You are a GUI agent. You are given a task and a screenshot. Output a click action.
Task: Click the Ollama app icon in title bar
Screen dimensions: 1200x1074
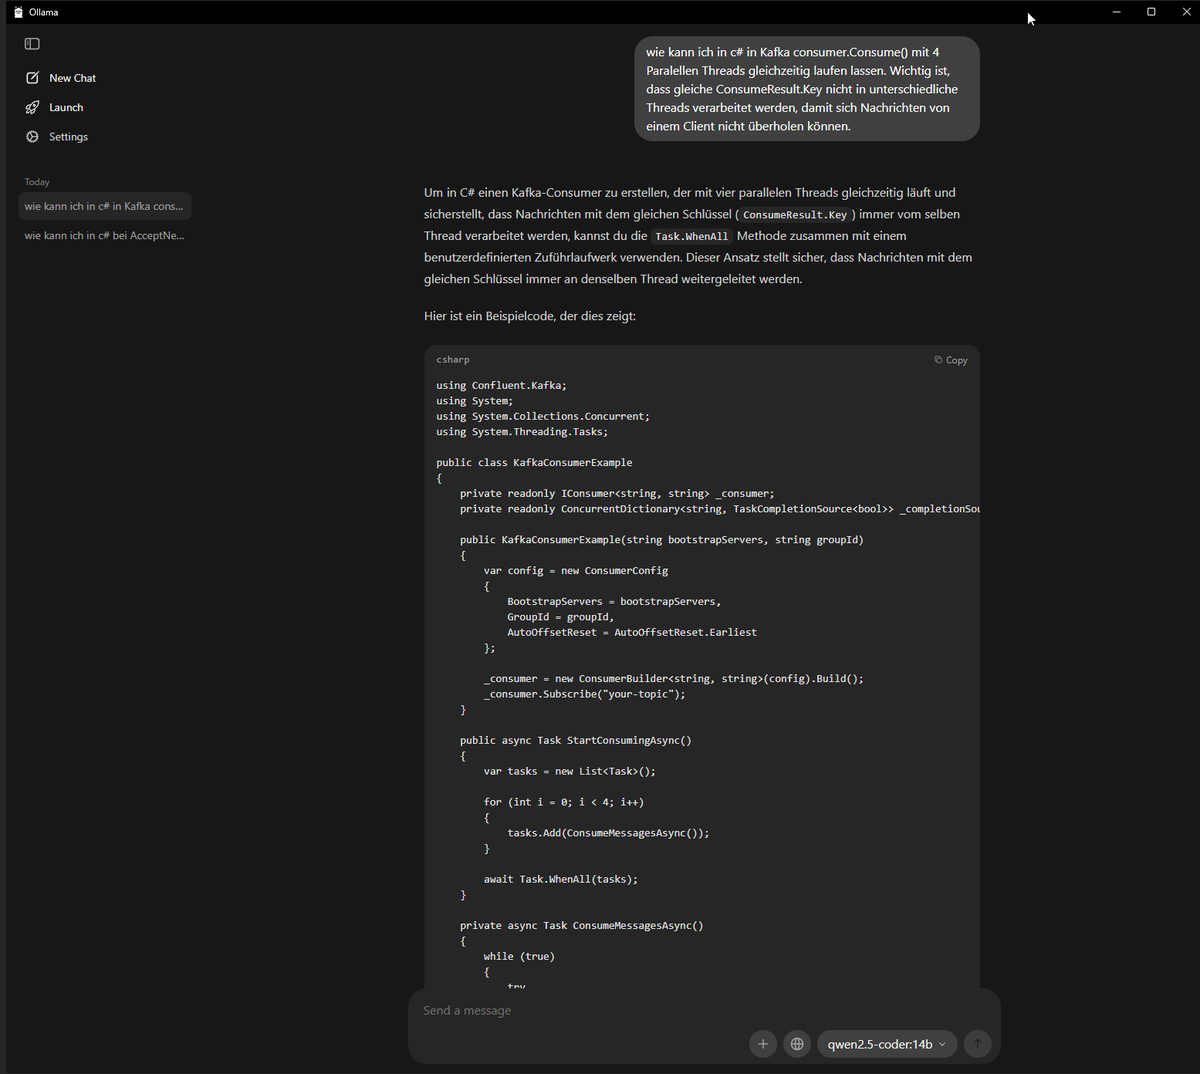[x=18, y=12]
